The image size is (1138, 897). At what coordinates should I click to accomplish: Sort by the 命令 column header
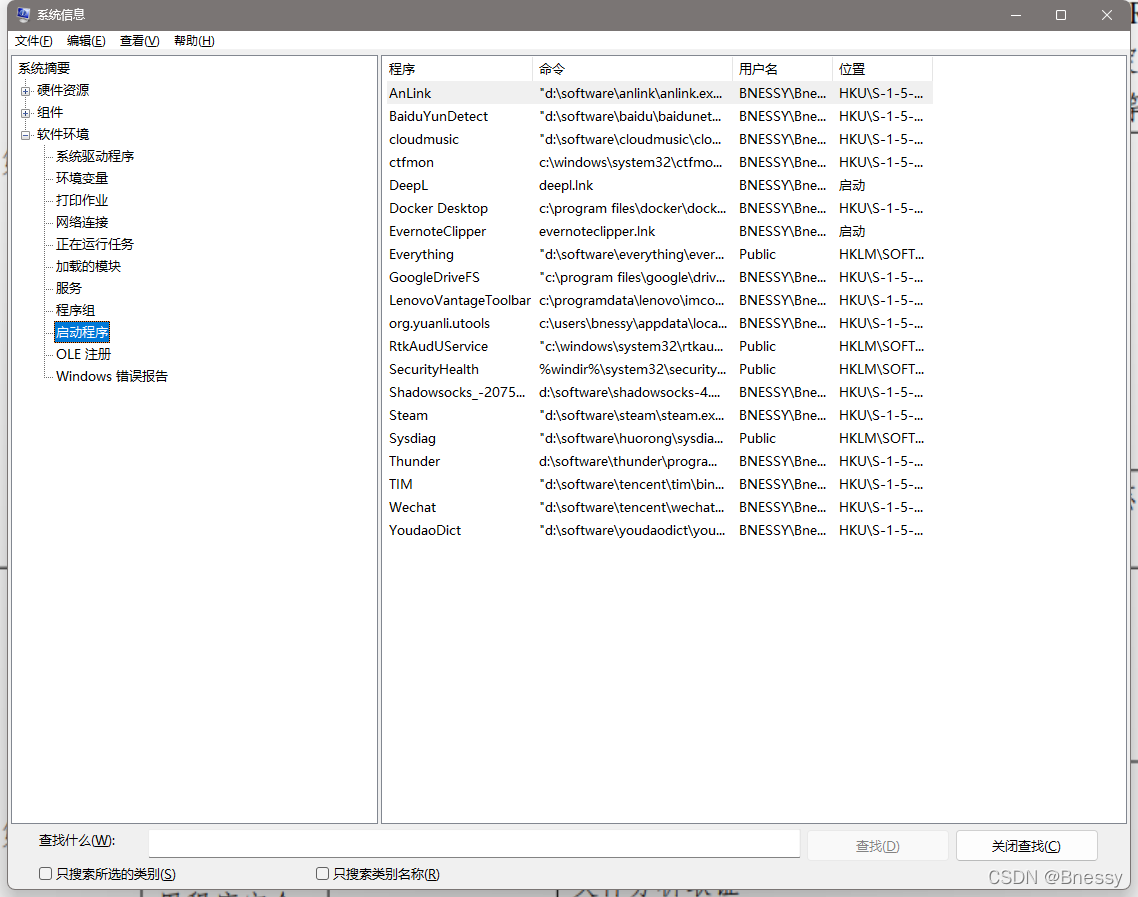(x=632, y=69)
